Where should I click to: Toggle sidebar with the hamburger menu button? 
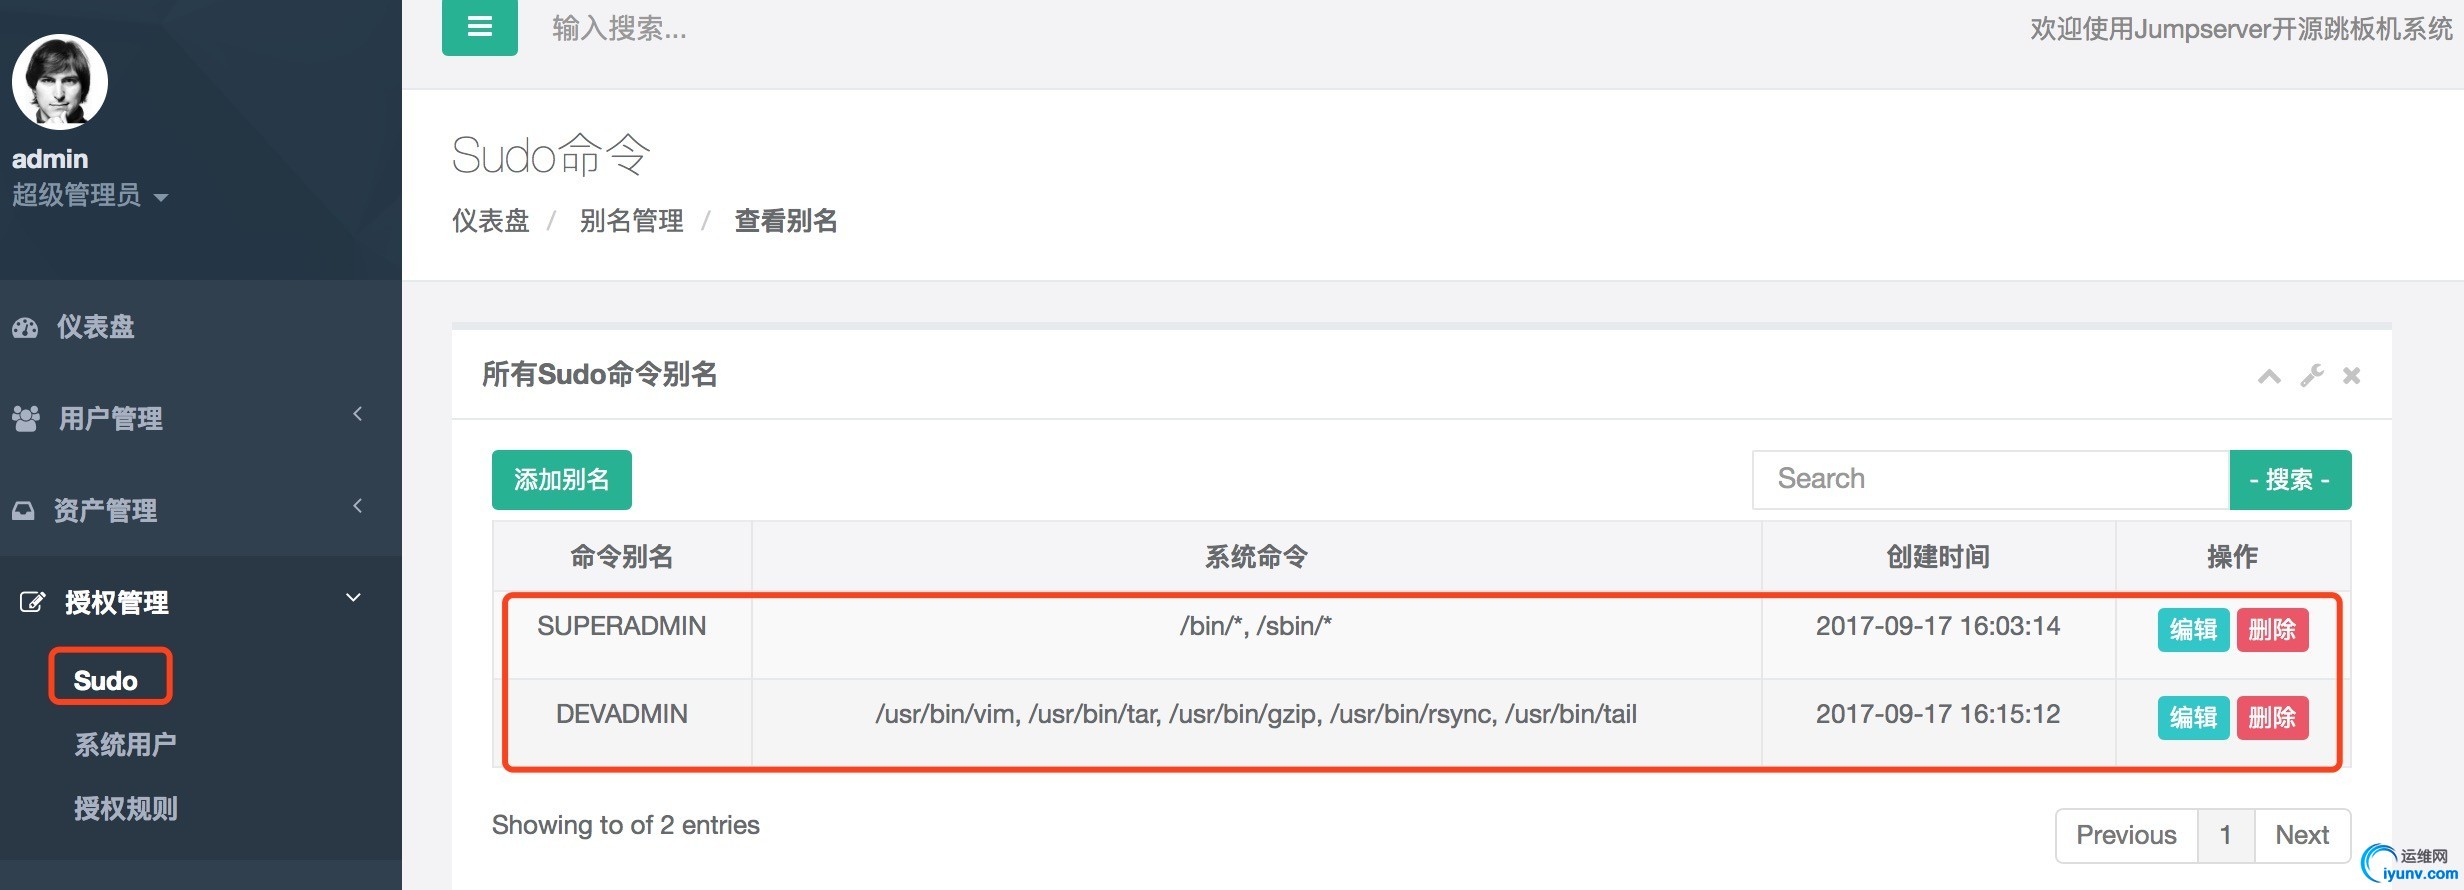click(x=480, y=27)
